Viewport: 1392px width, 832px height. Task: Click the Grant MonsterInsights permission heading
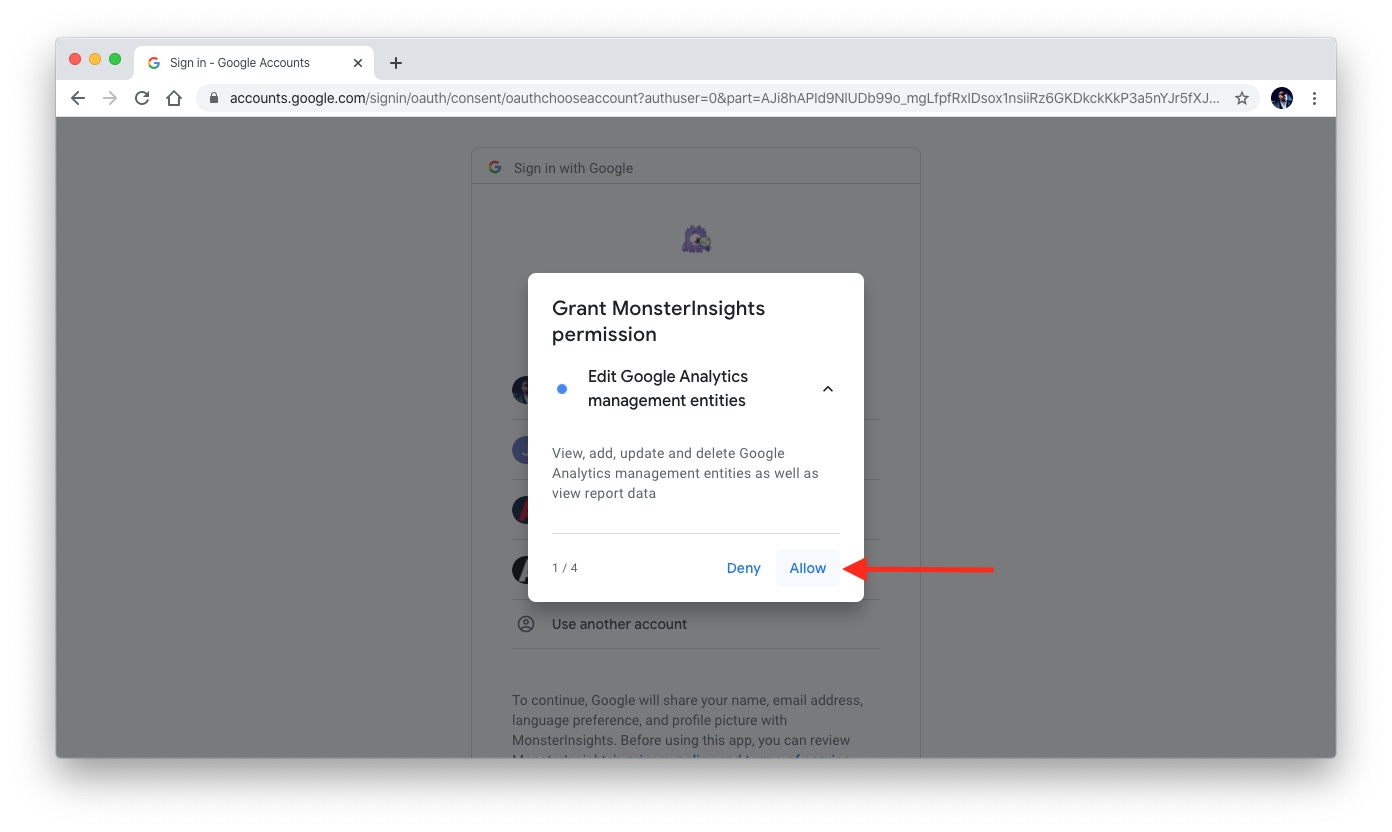point(658,321)
